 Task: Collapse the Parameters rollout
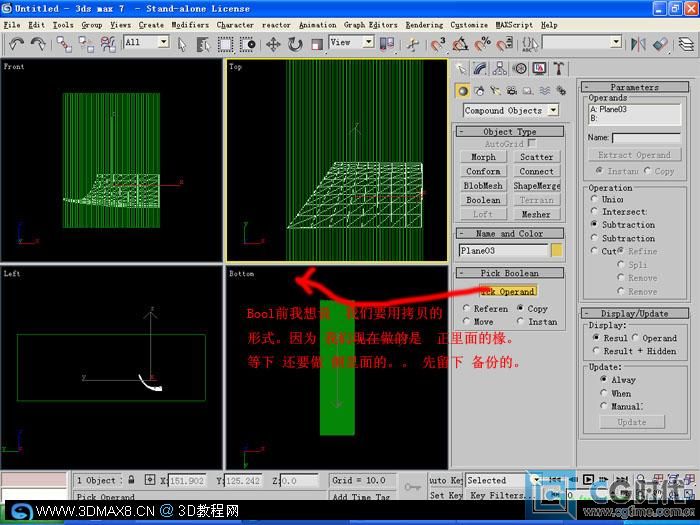(634, 87)
